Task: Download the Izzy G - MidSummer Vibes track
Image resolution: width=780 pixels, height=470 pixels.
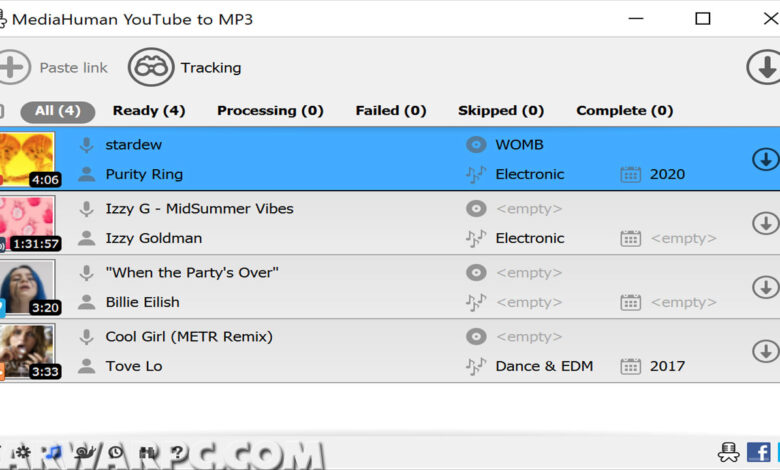Action: point(765,223)
